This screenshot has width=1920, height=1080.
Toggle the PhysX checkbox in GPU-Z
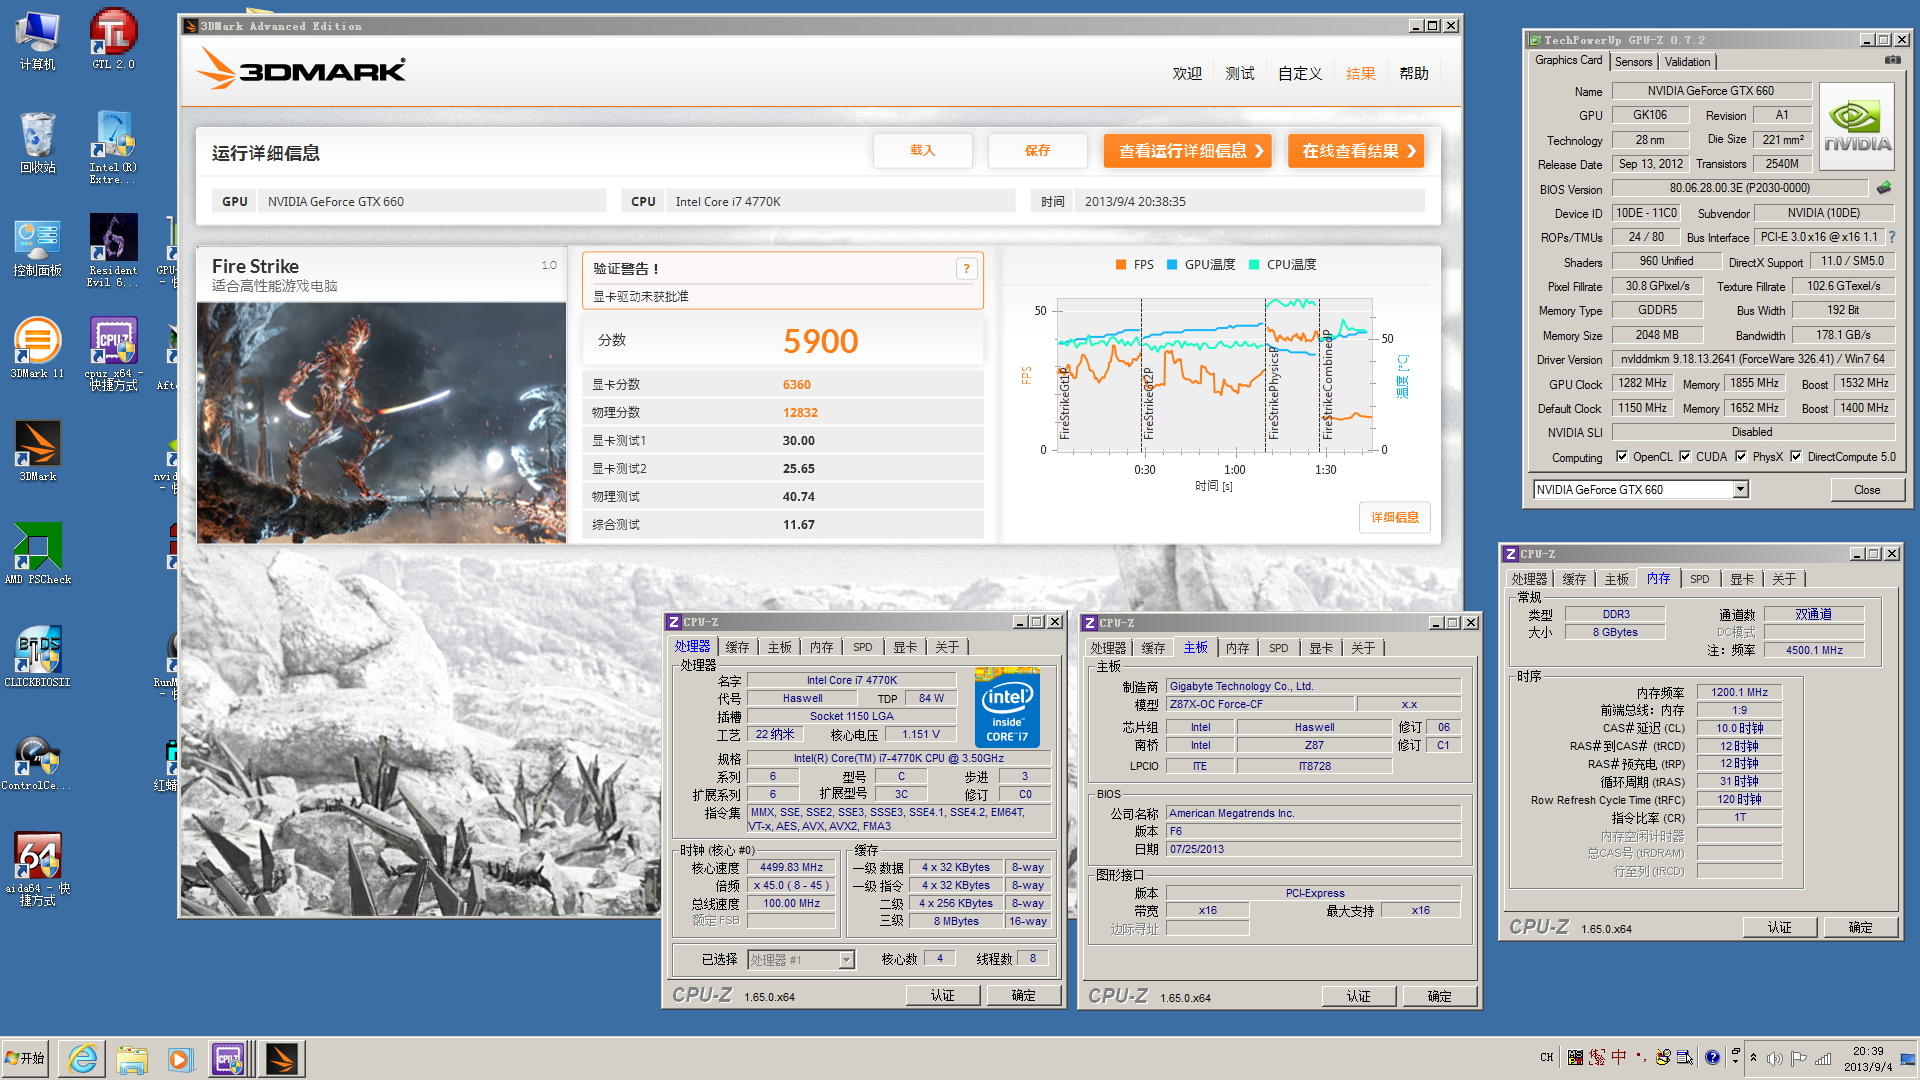tap(1741, 457)
